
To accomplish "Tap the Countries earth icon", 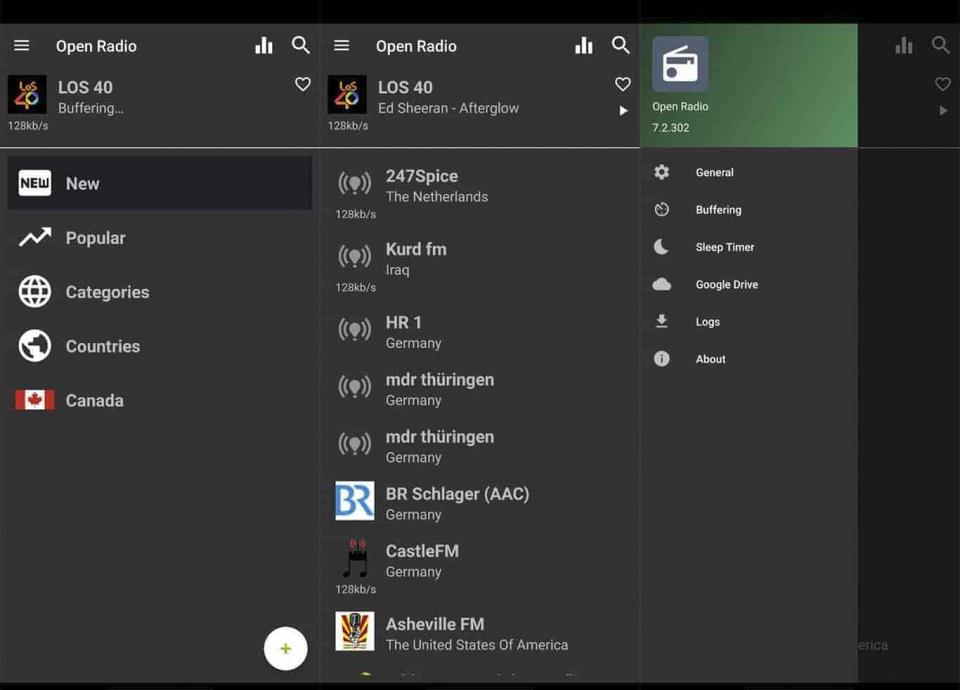I will point(35,346).
